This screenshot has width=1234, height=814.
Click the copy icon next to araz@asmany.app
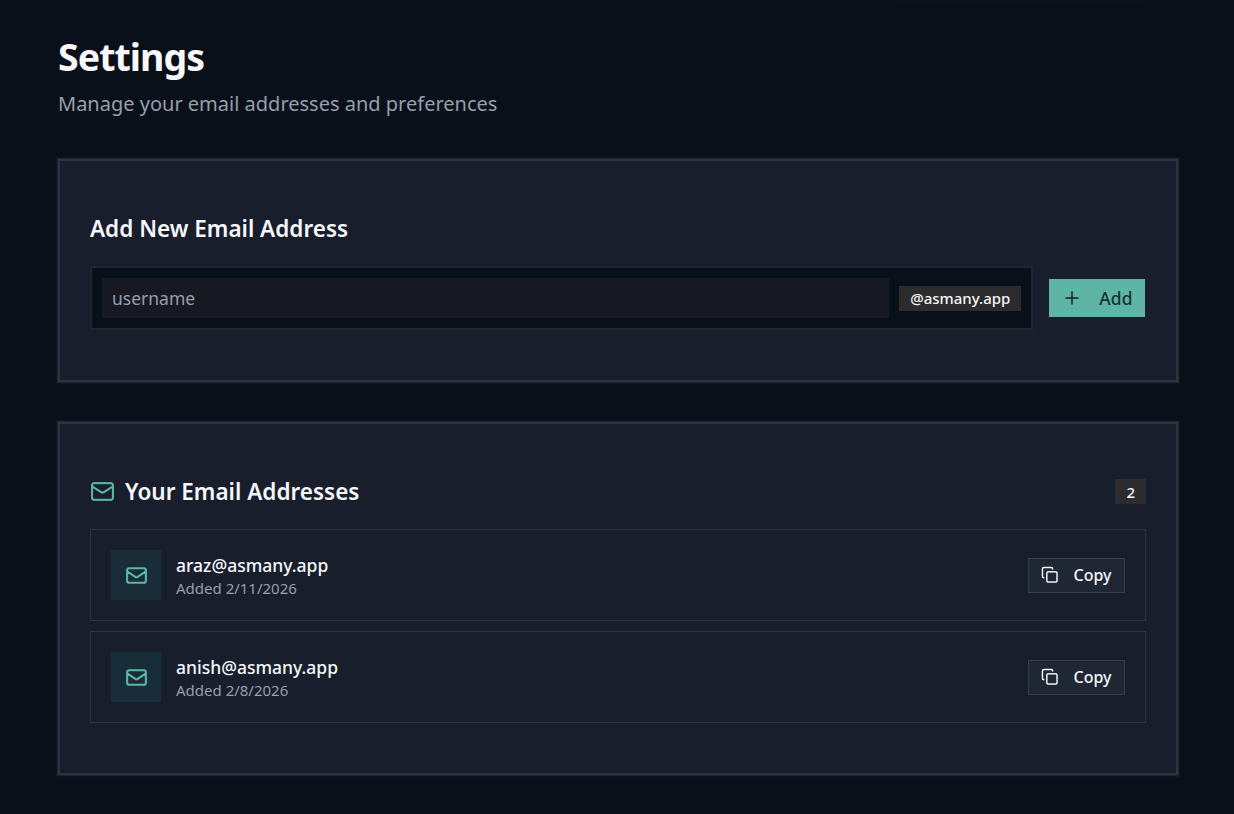(x=1050, y=575)
